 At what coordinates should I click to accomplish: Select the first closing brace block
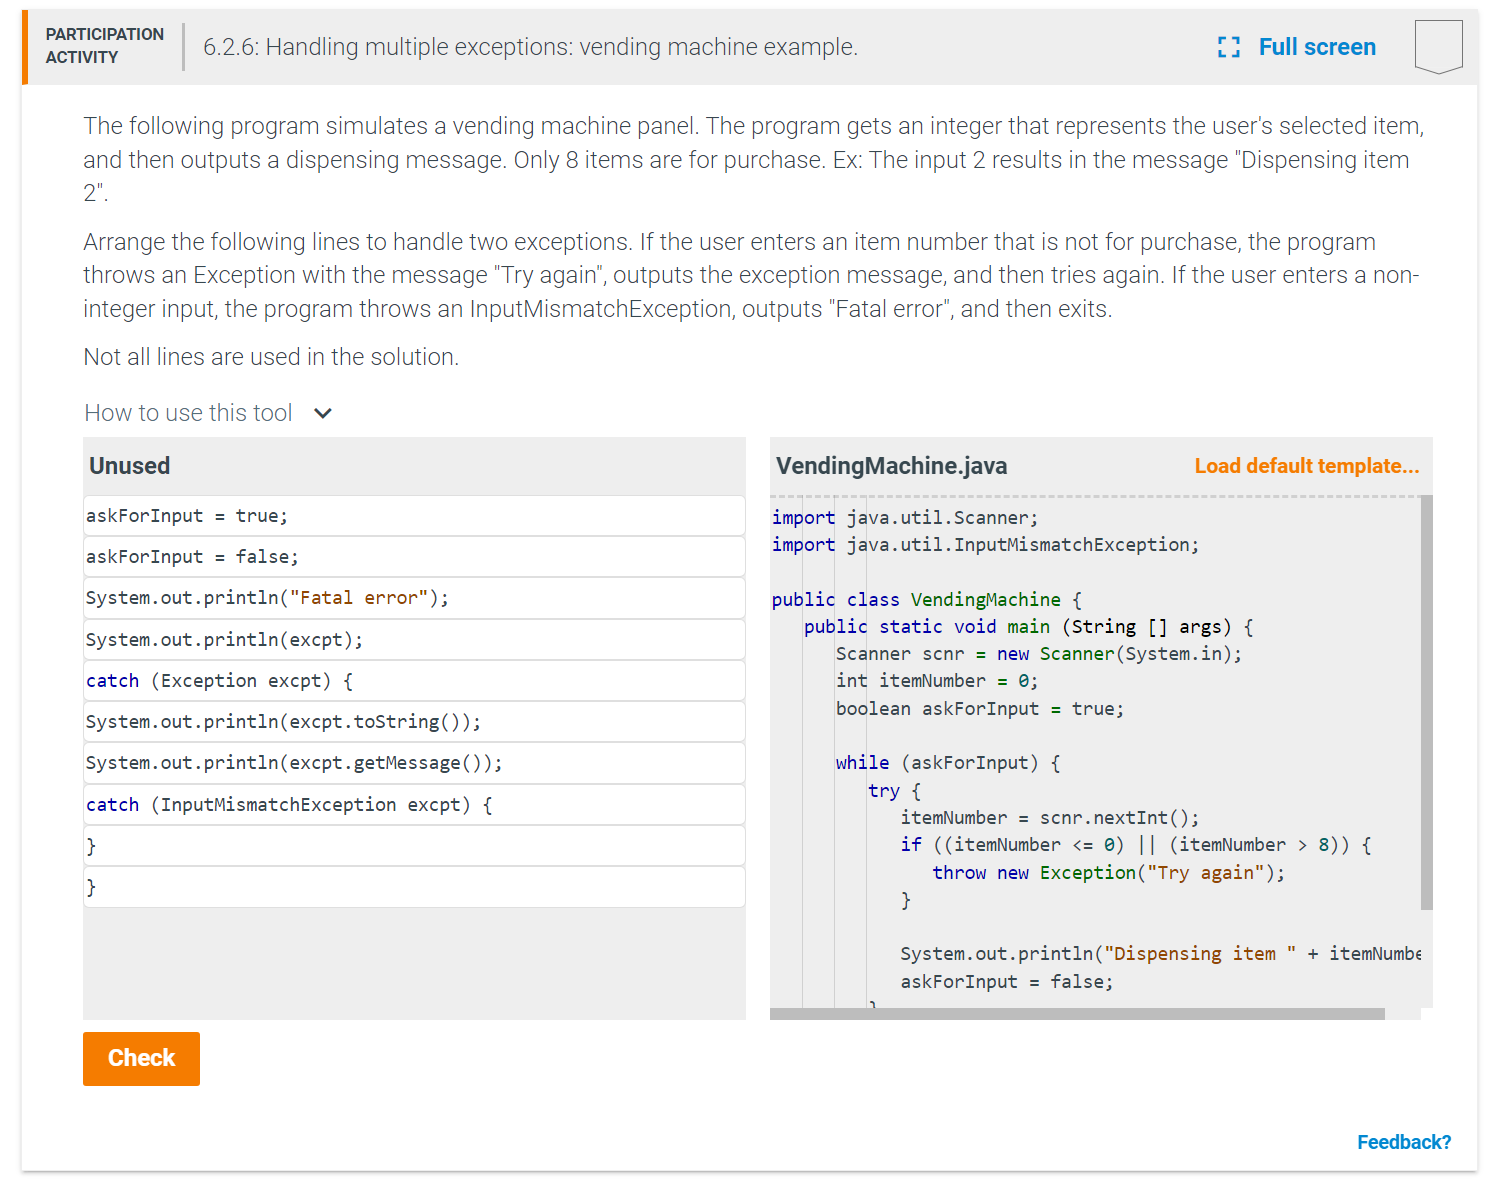414,846
